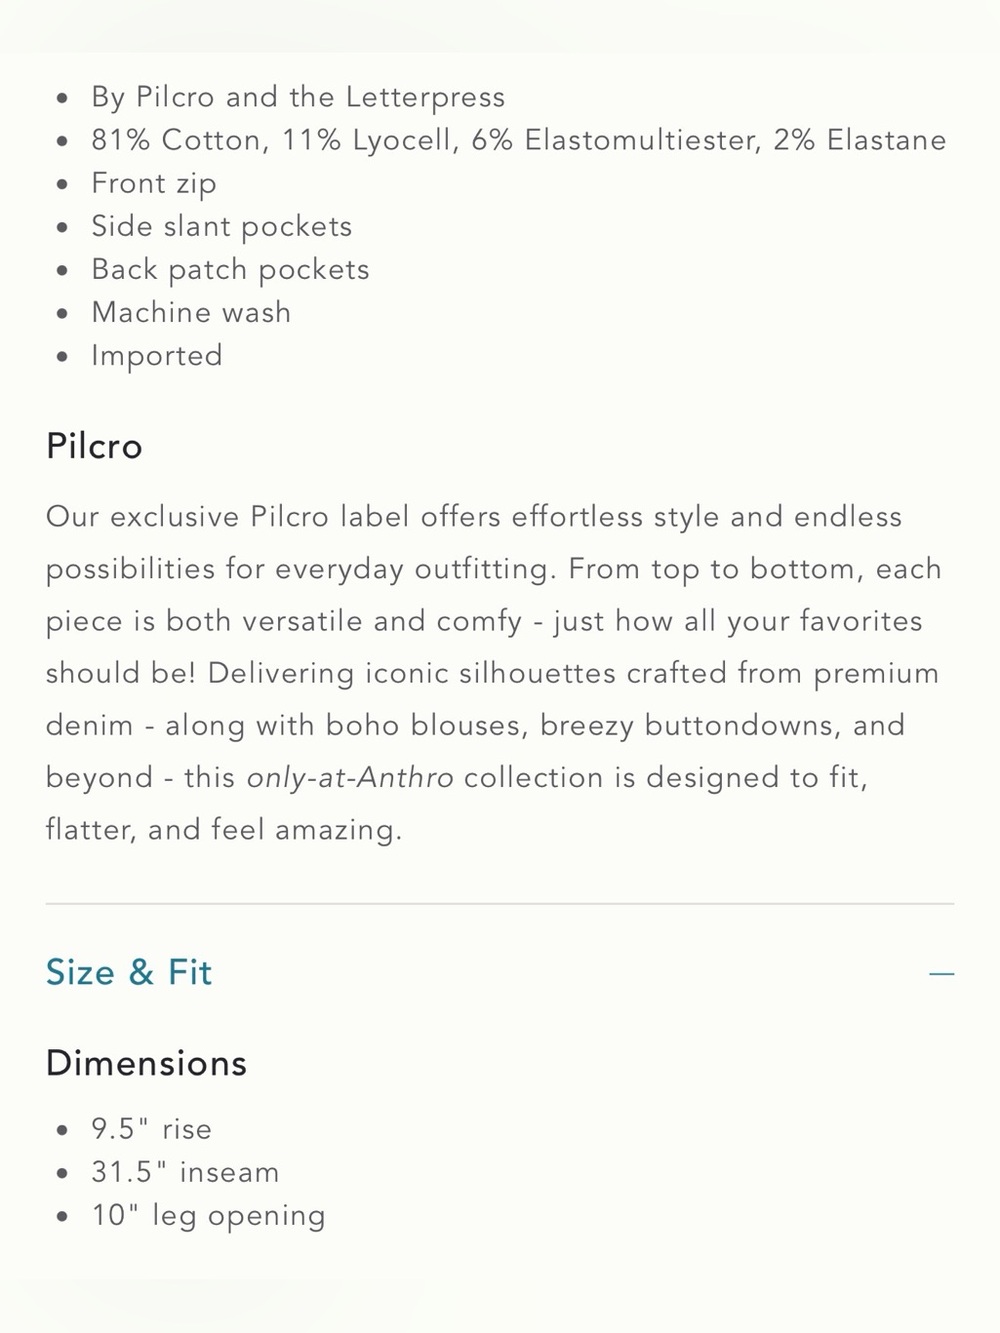
Task: Click the horizontal divider above Size & Fit
Action: (500, 904)
